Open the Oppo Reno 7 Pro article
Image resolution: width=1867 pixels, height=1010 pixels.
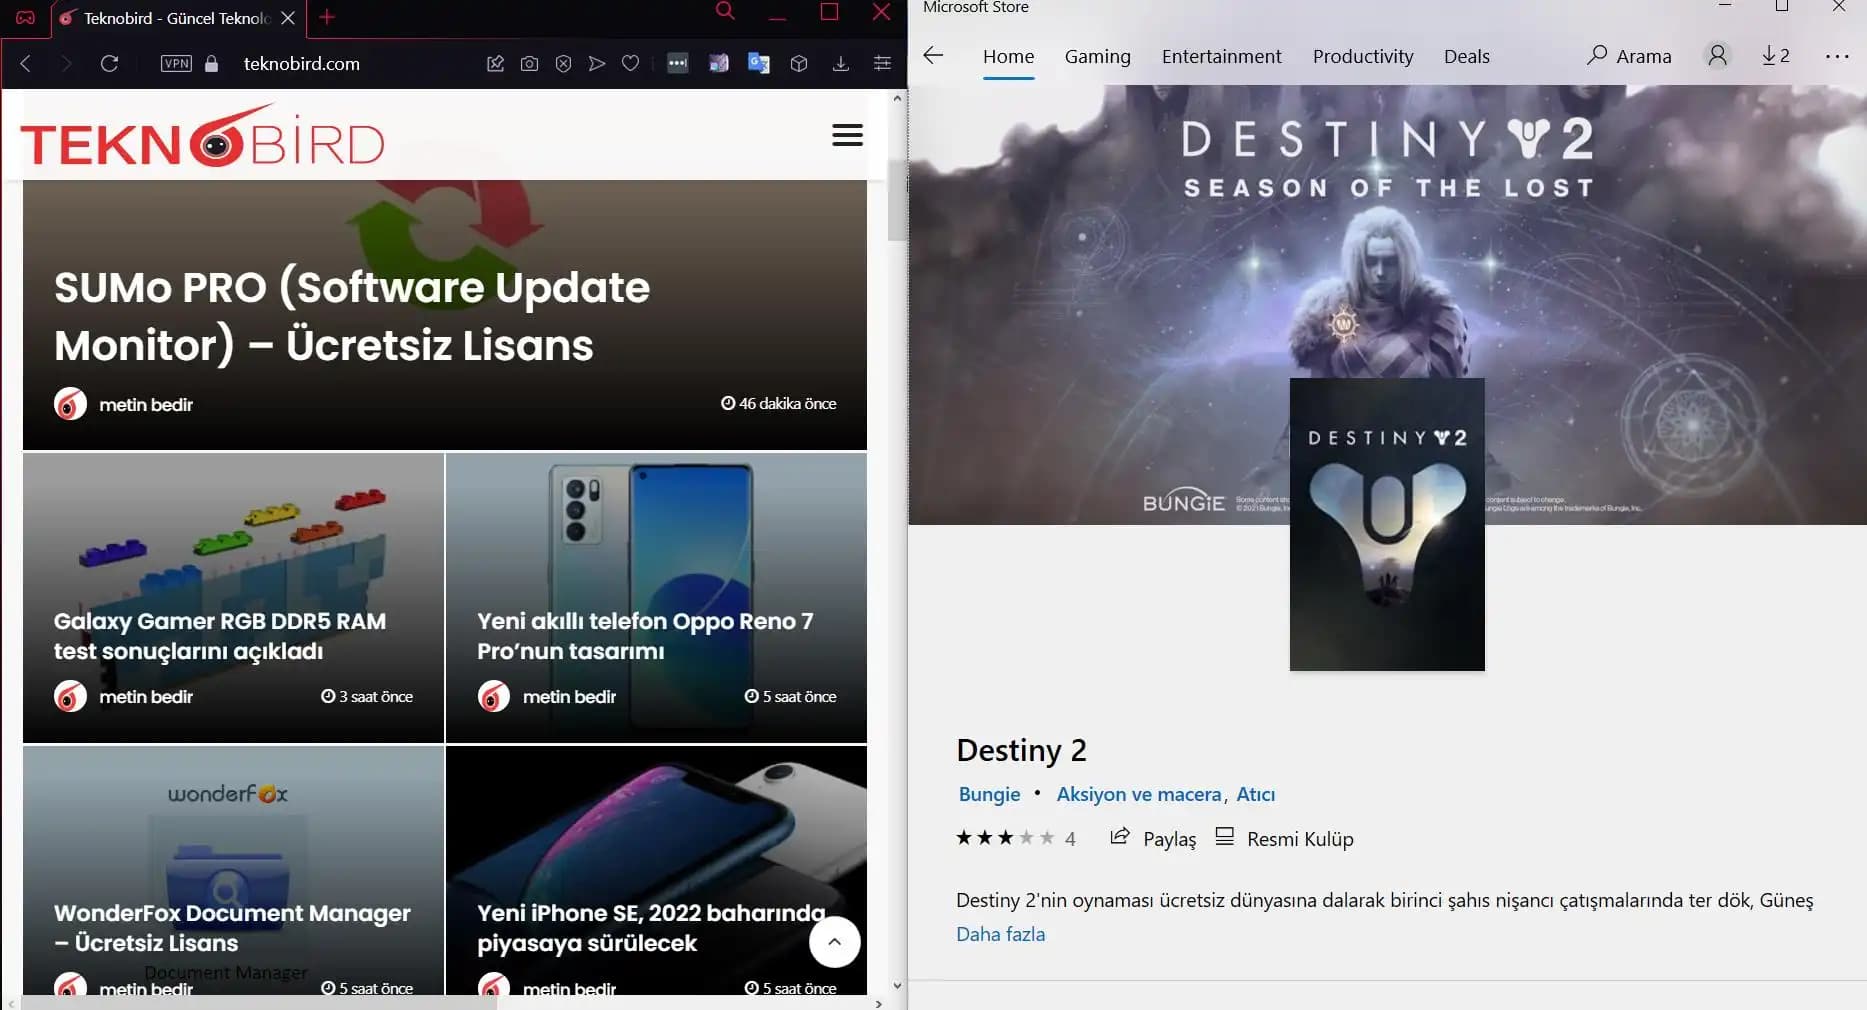click(x=645, y=635)
